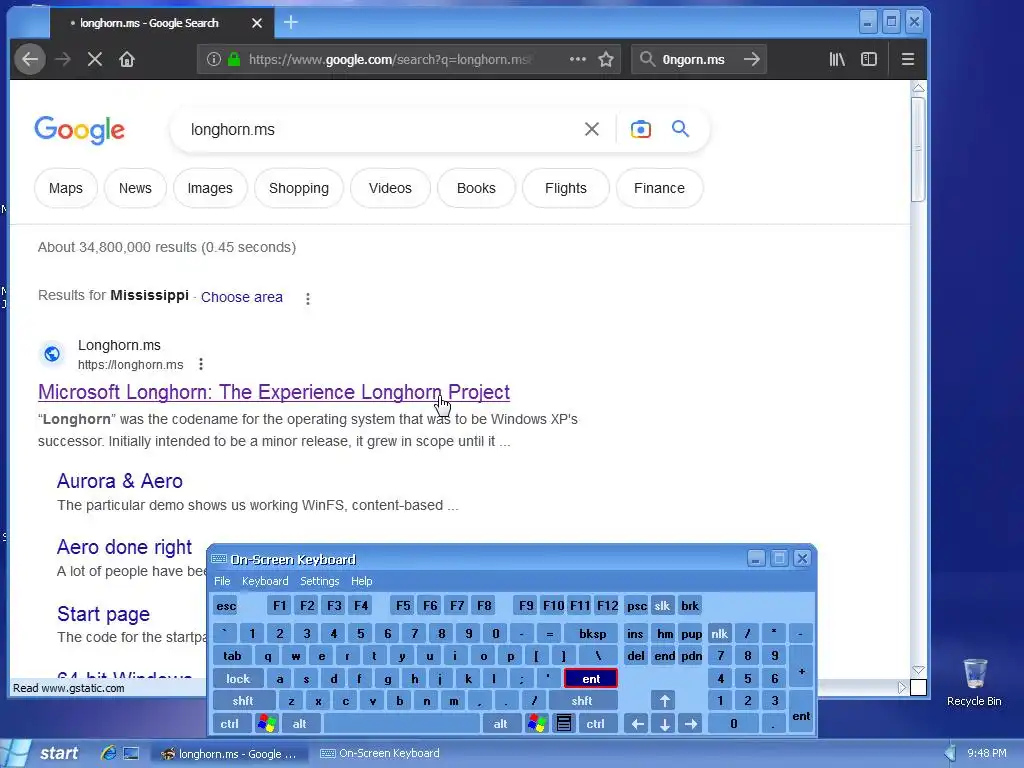Filter results by Maps
Image resolution: width=1024 pixels, height=768 pixels.
(x=66, y=188)
